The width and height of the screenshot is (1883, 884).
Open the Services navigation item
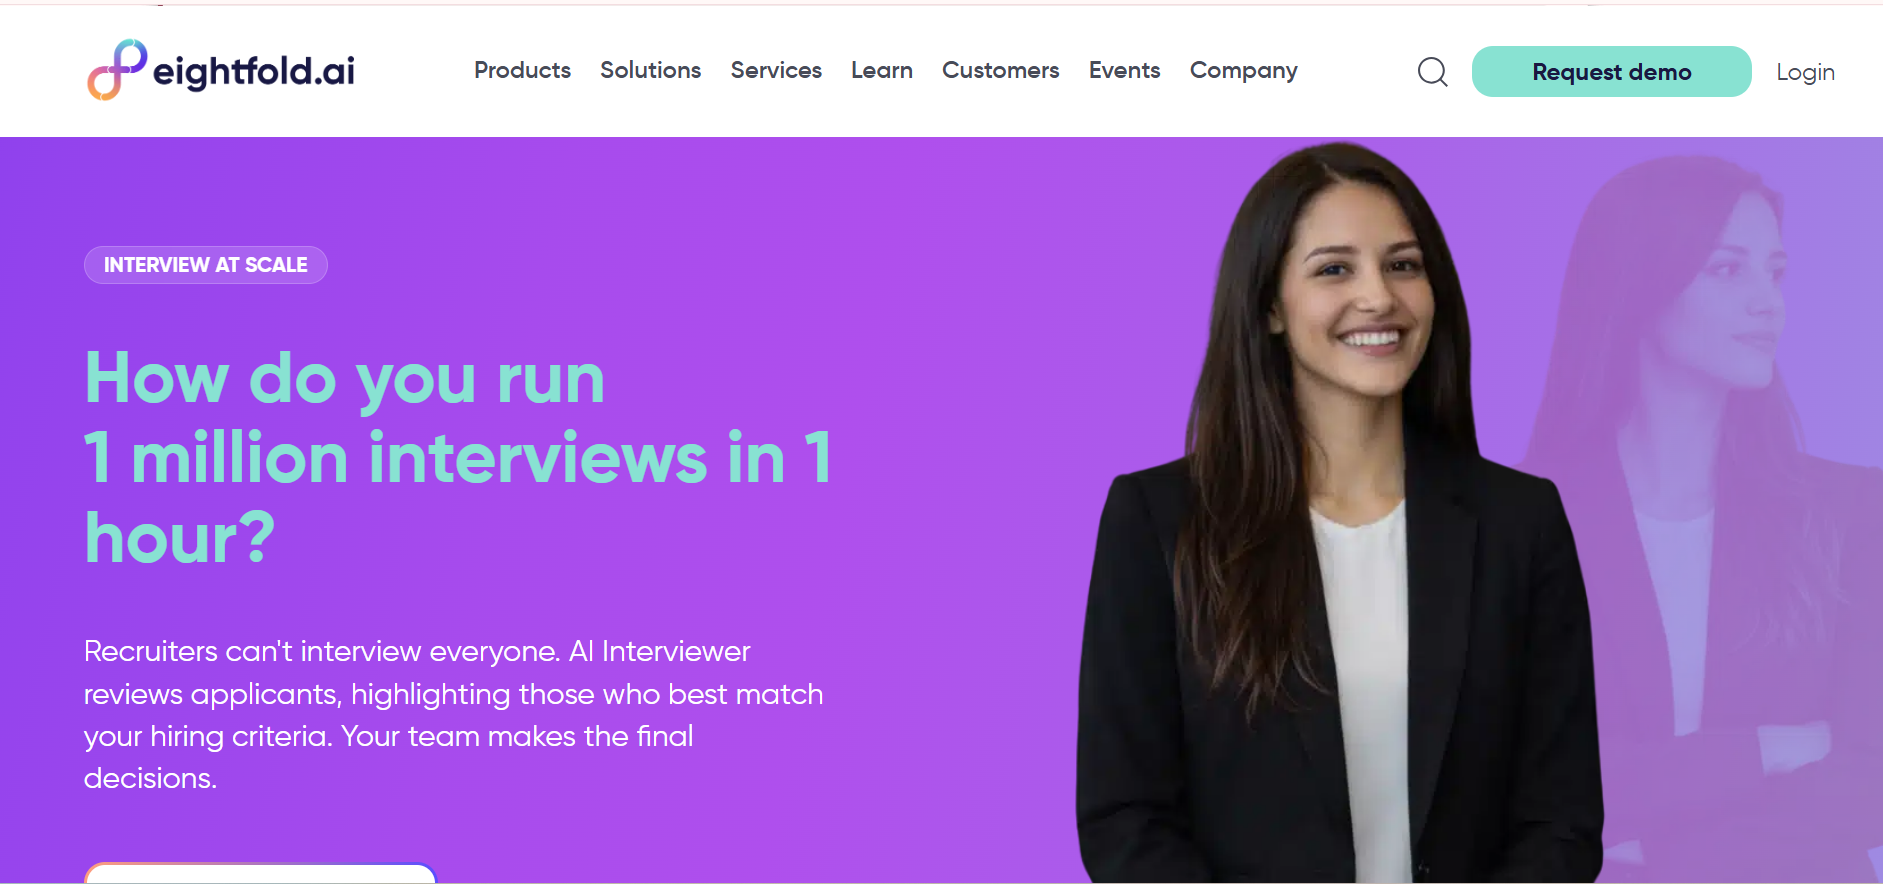[776, 70]
